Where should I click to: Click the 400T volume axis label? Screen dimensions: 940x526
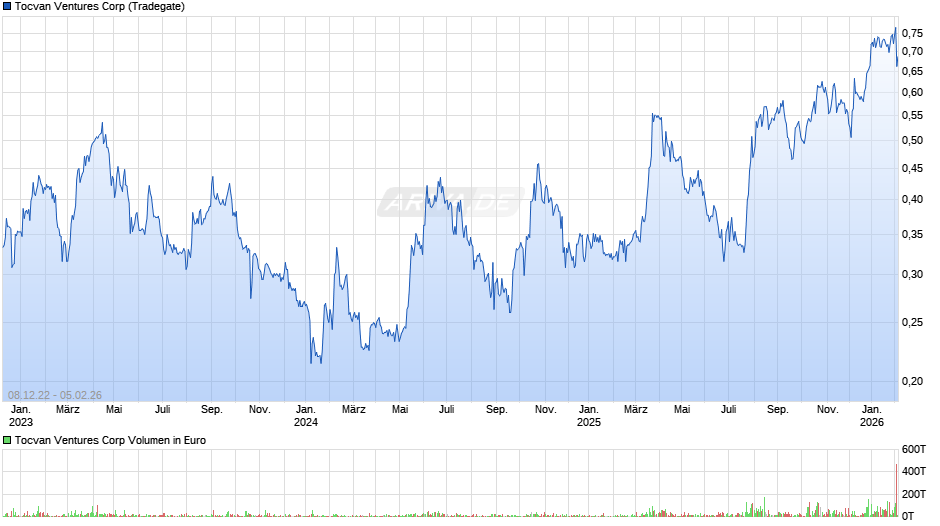point(914,471)
